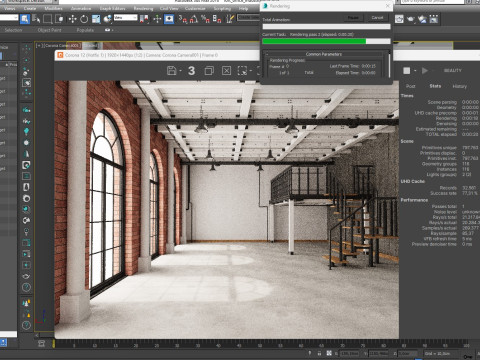Click the Corona Camera001 viewport label

tap(62, 45)
